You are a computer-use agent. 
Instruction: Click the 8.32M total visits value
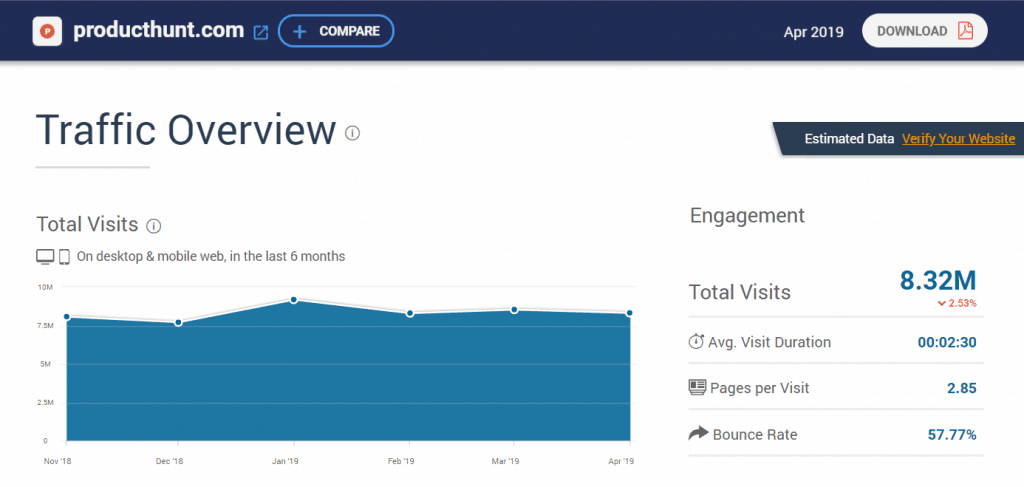click(x=938, y=280)
